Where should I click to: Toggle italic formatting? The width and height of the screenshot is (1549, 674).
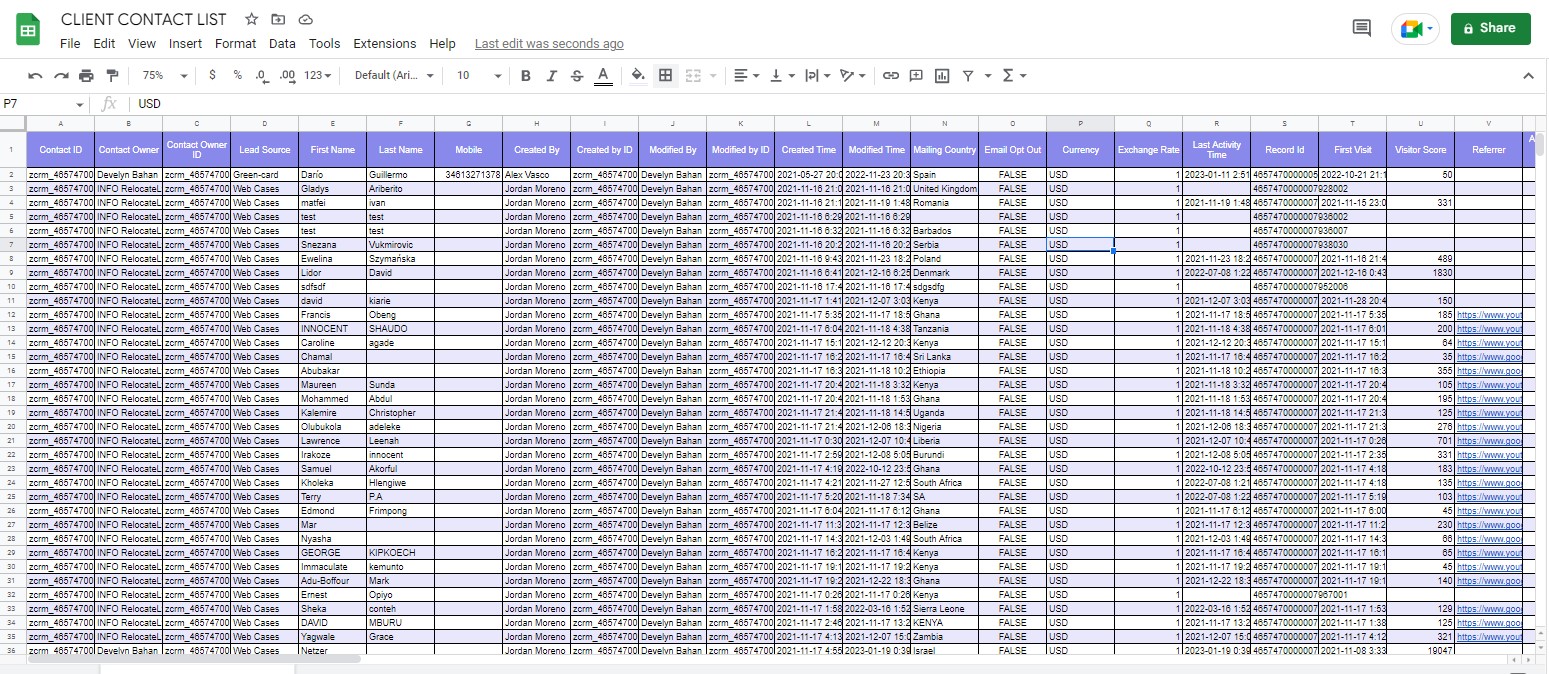coord(551,76)
